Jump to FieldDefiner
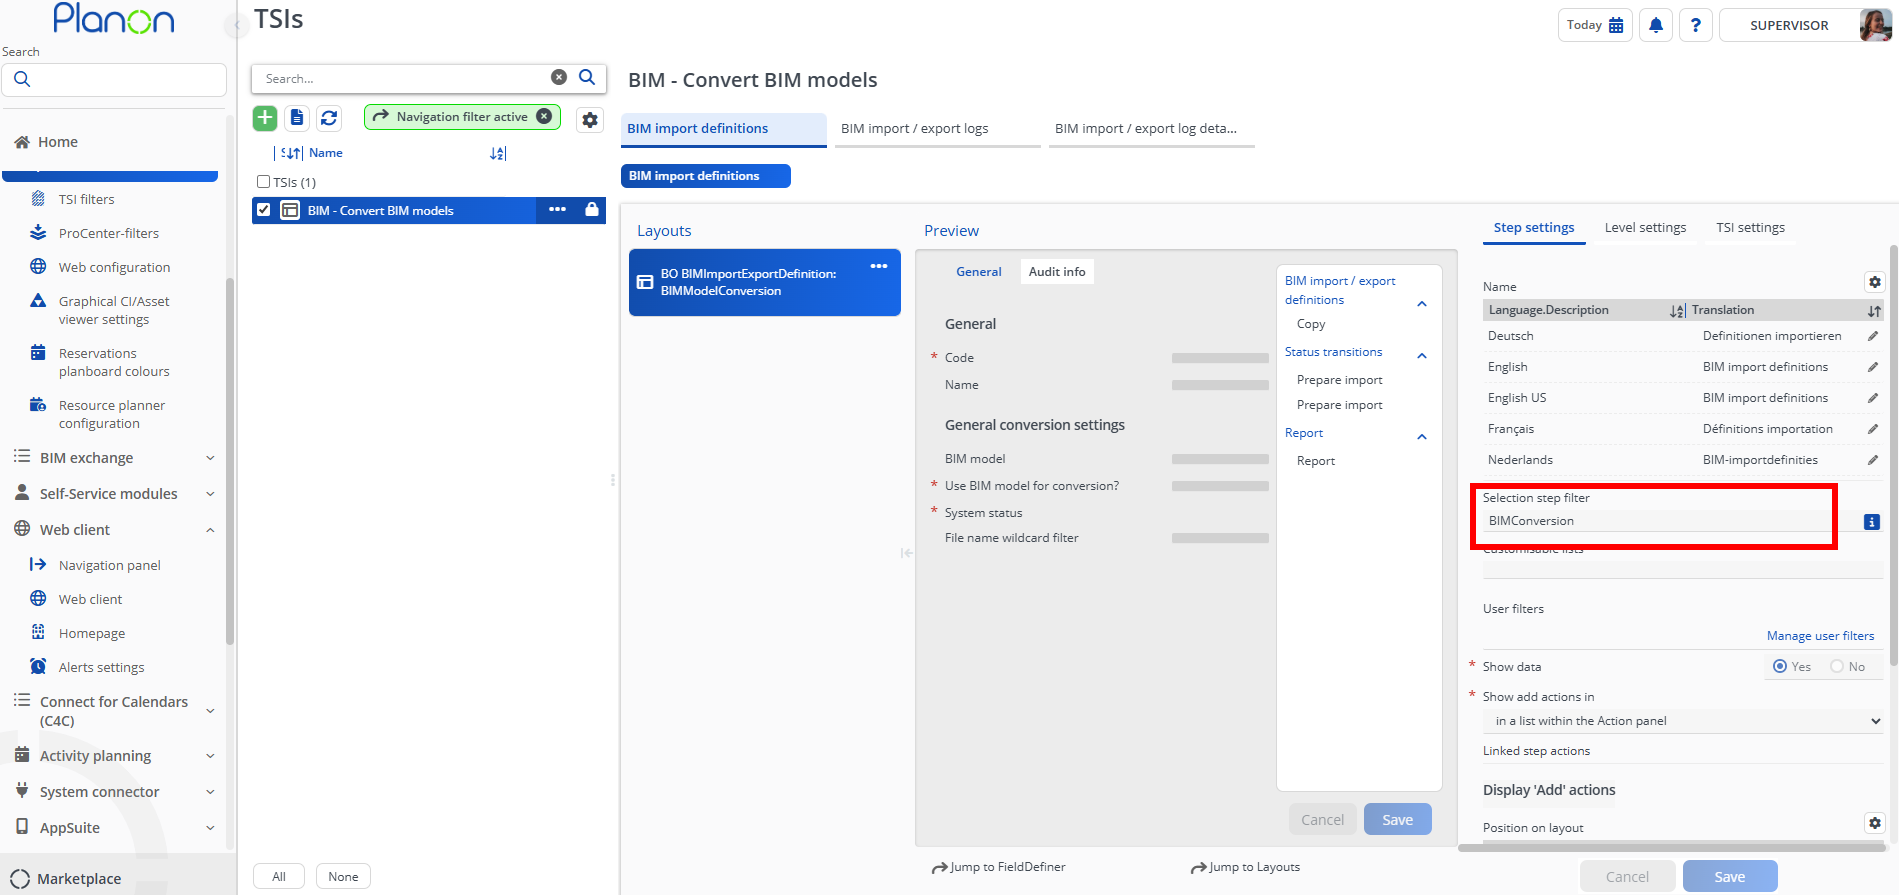Screen dimensions: 1899x895 coord(998,867)
